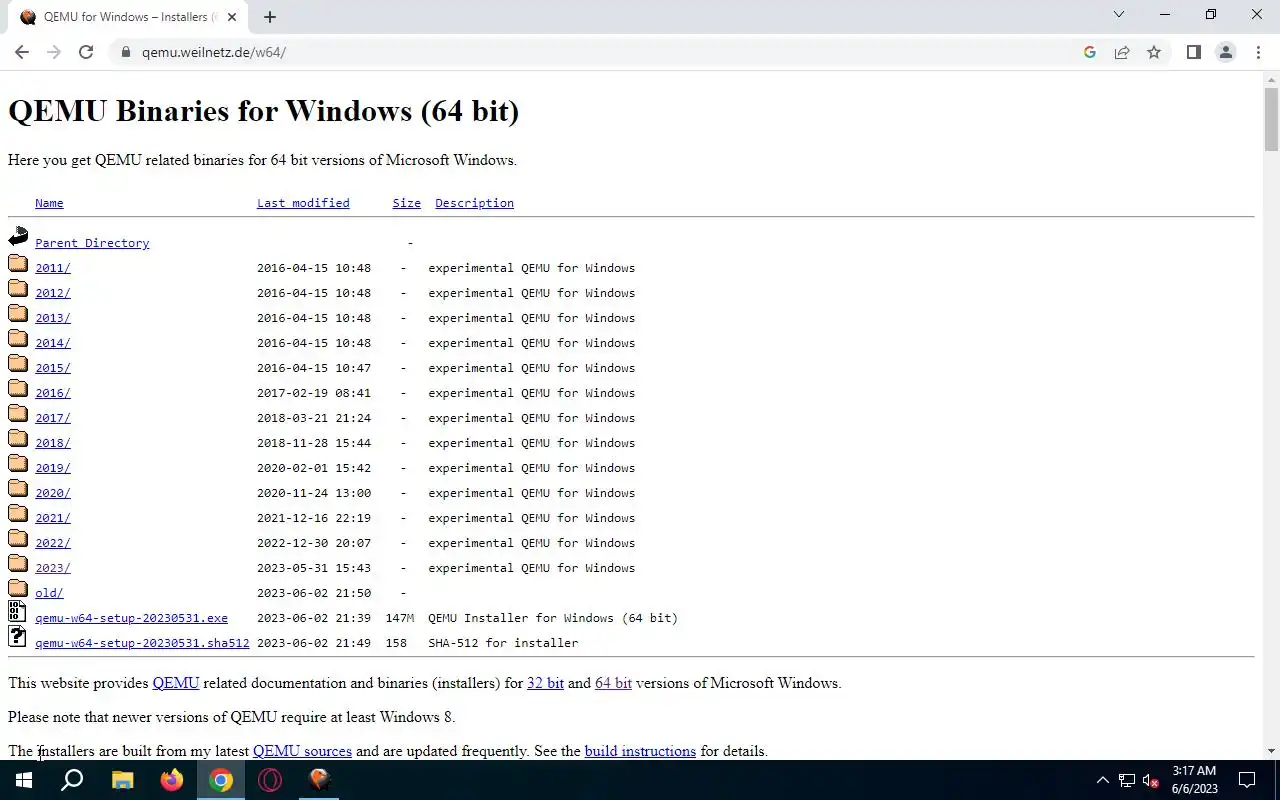The height and width of the screenshot is (800, 1280).
Task: Click binary file icon for setup exe
Action: coord(17,611)
